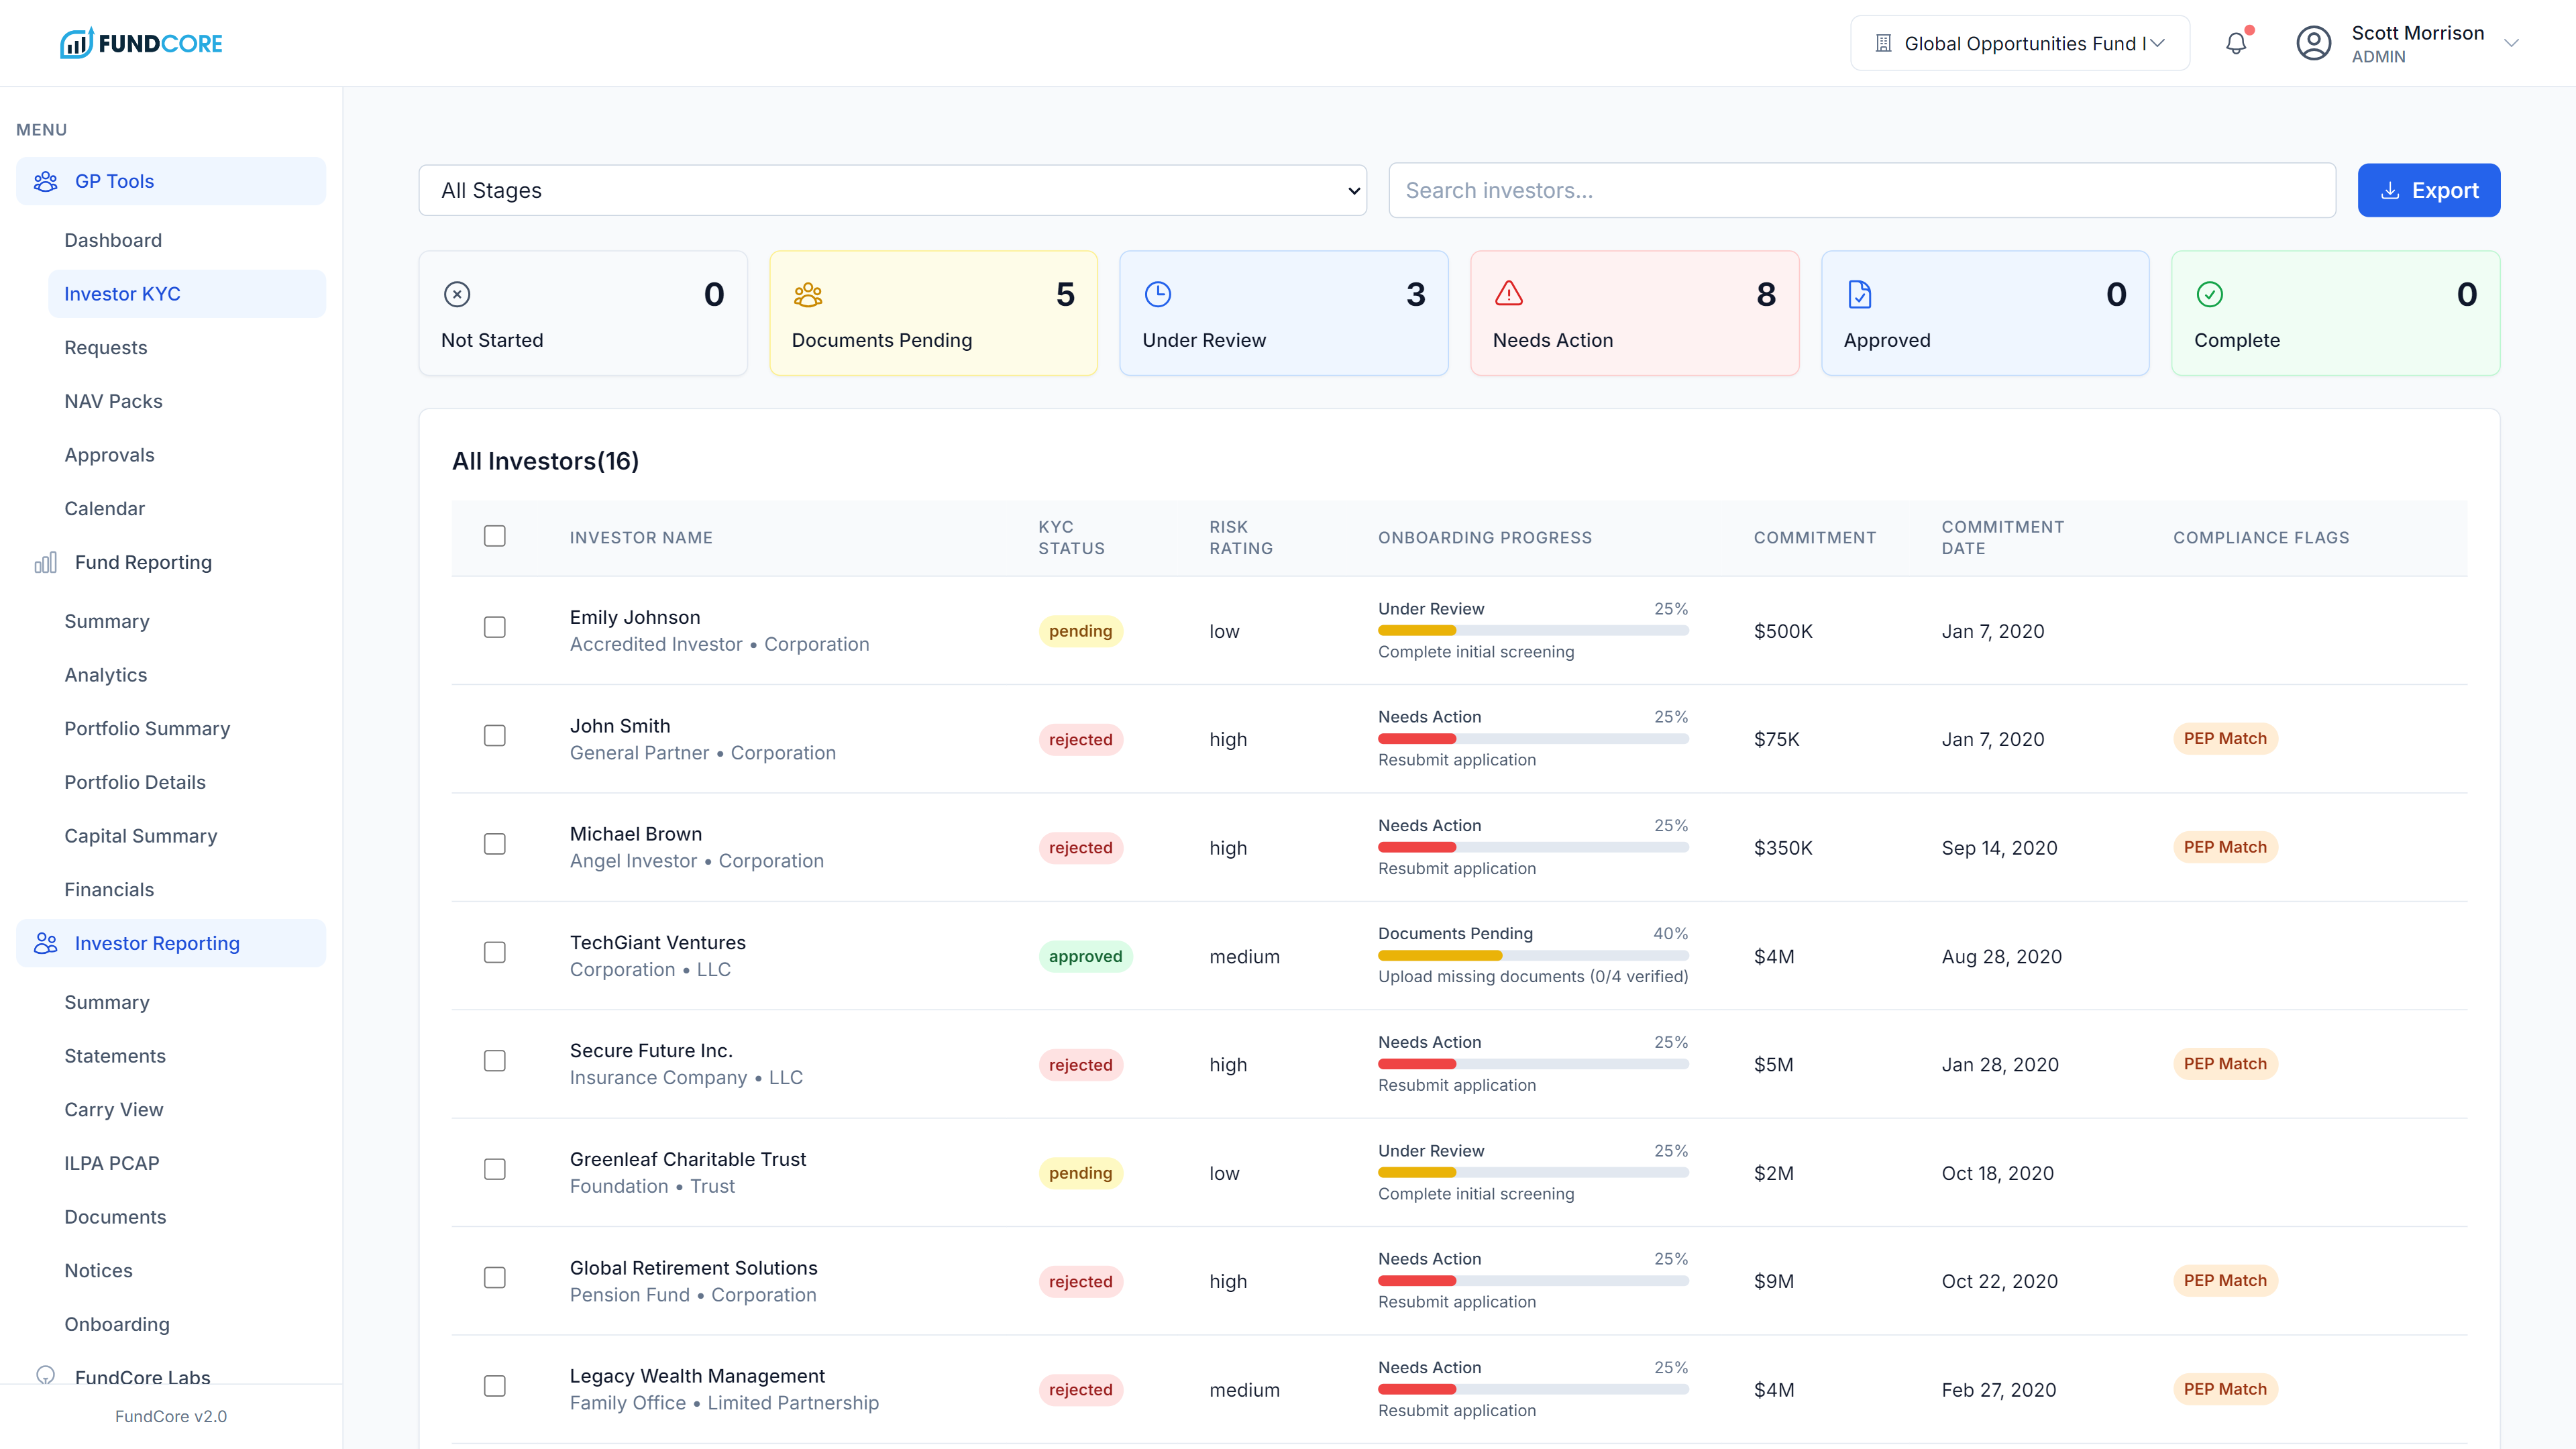
Task: Click the user profile avatar icon
Action: tap(2313, 43)
